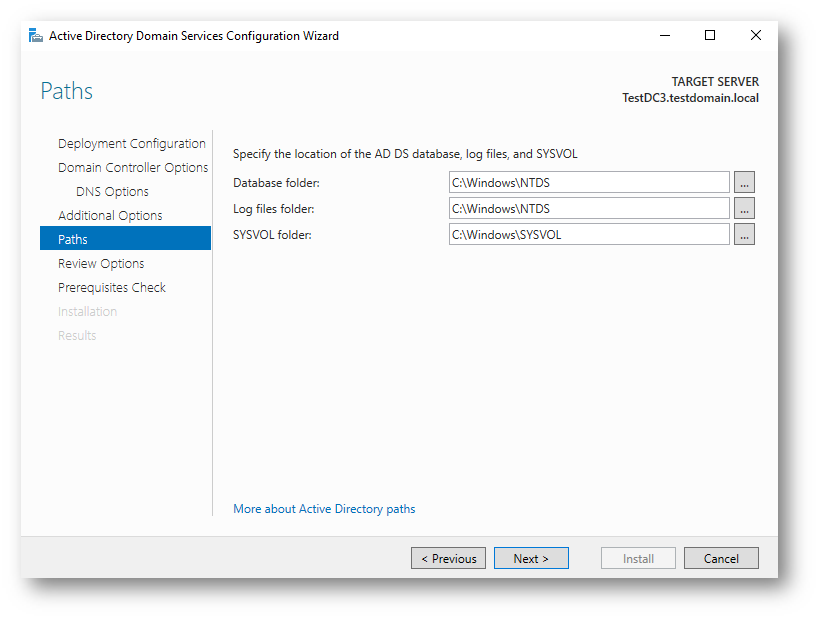Maximize the configuration wizard window
The image size is (820, 620).
click(x=710, y=36)
